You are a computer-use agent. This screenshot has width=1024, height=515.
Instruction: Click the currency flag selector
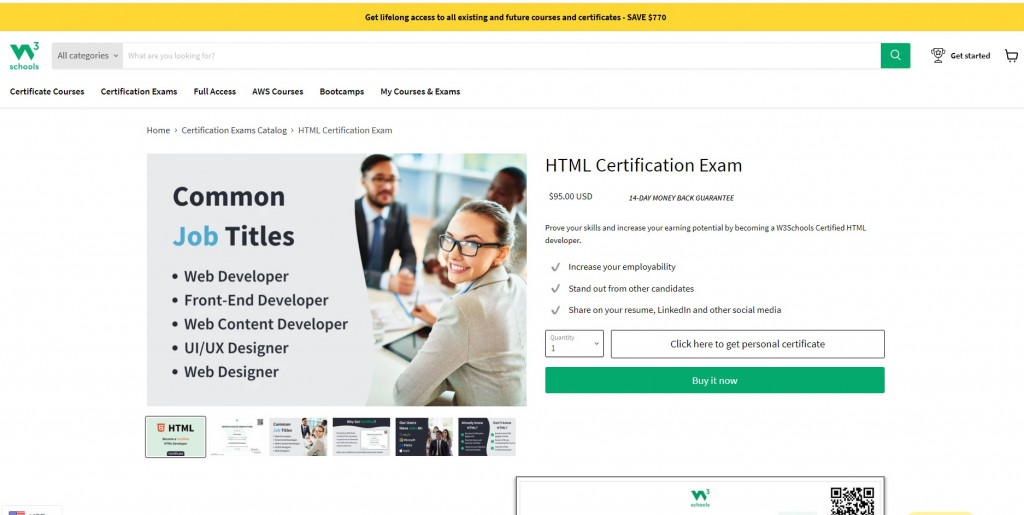point(30,511)
